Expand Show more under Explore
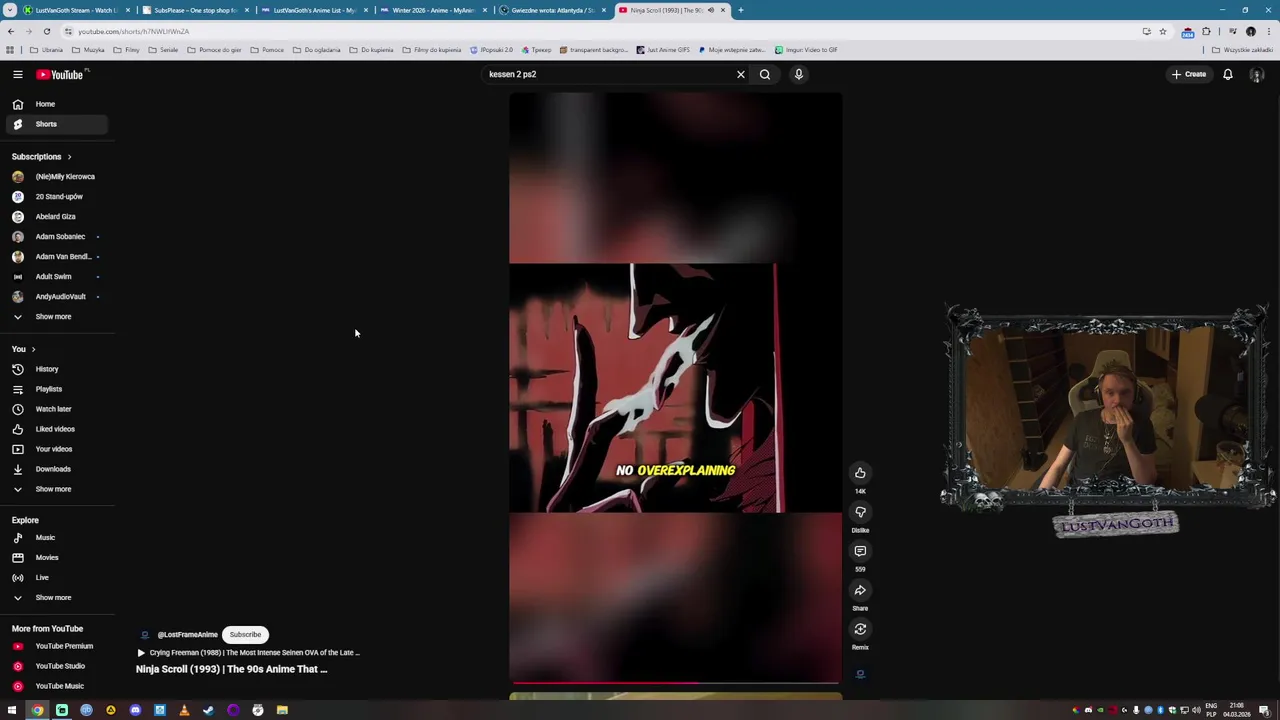The height and width of the screenshot is (720, 1280). click(55, 597)
